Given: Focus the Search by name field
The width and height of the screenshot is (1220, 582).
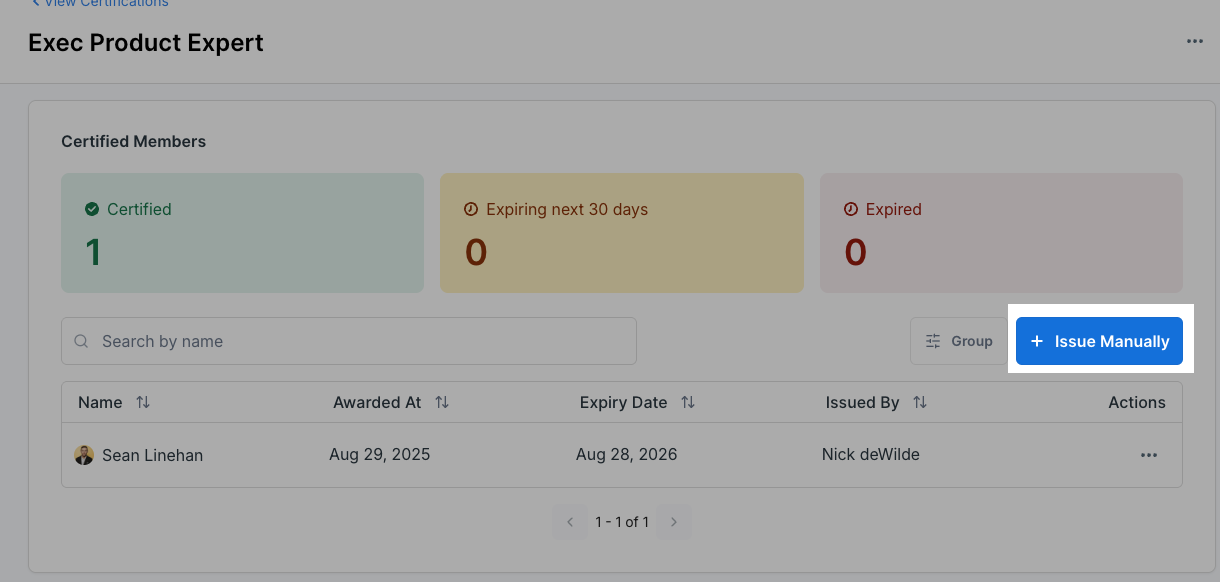Looking at the screenshot, I should pos(360,341).
